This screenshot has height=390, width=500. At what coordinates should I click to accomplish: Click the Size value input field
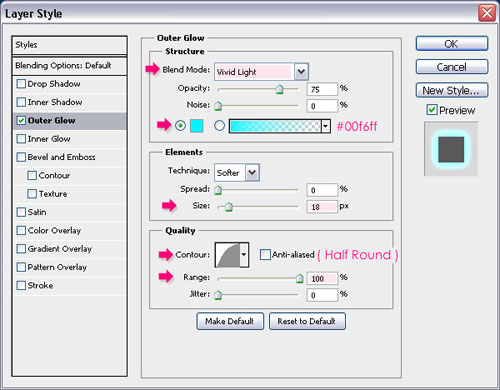[322, 207]
